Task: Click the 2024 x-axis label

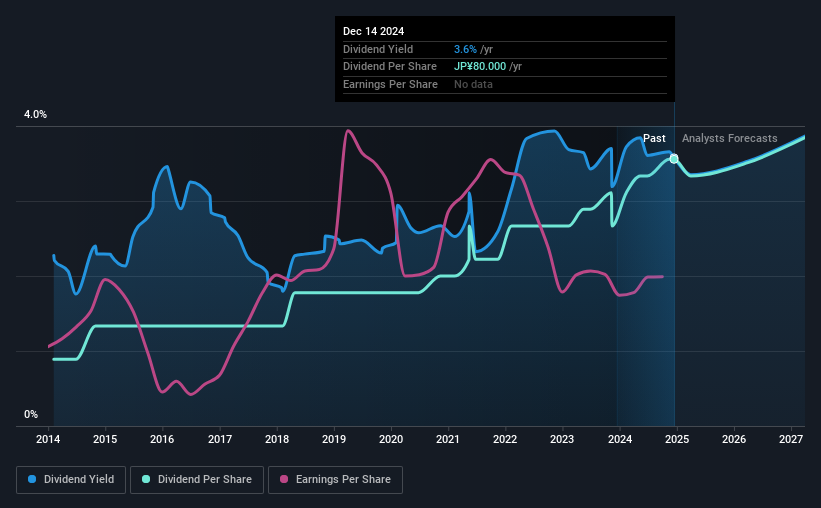Action: pyautogui.click(x=619, y=439)
